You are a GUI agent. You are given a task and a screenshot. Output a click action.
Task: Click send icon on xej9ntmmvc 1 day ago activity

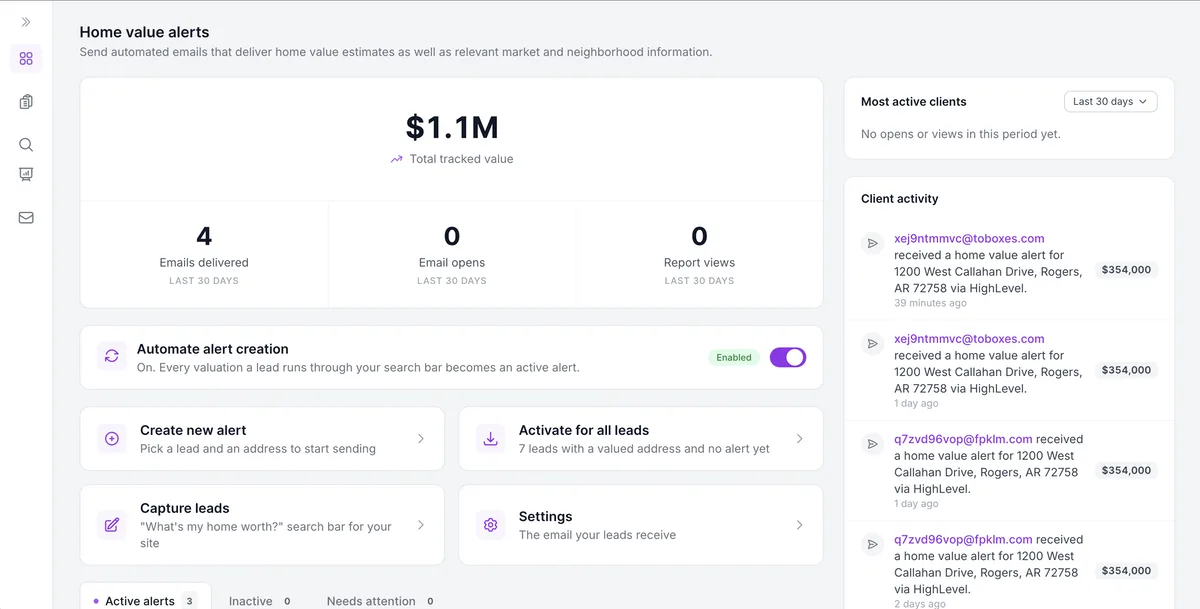tap(873, 343)
